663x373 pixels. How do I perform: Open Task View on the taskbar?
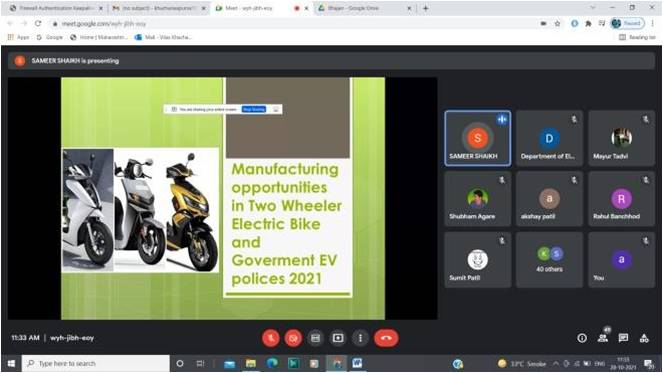pos(200,363)
